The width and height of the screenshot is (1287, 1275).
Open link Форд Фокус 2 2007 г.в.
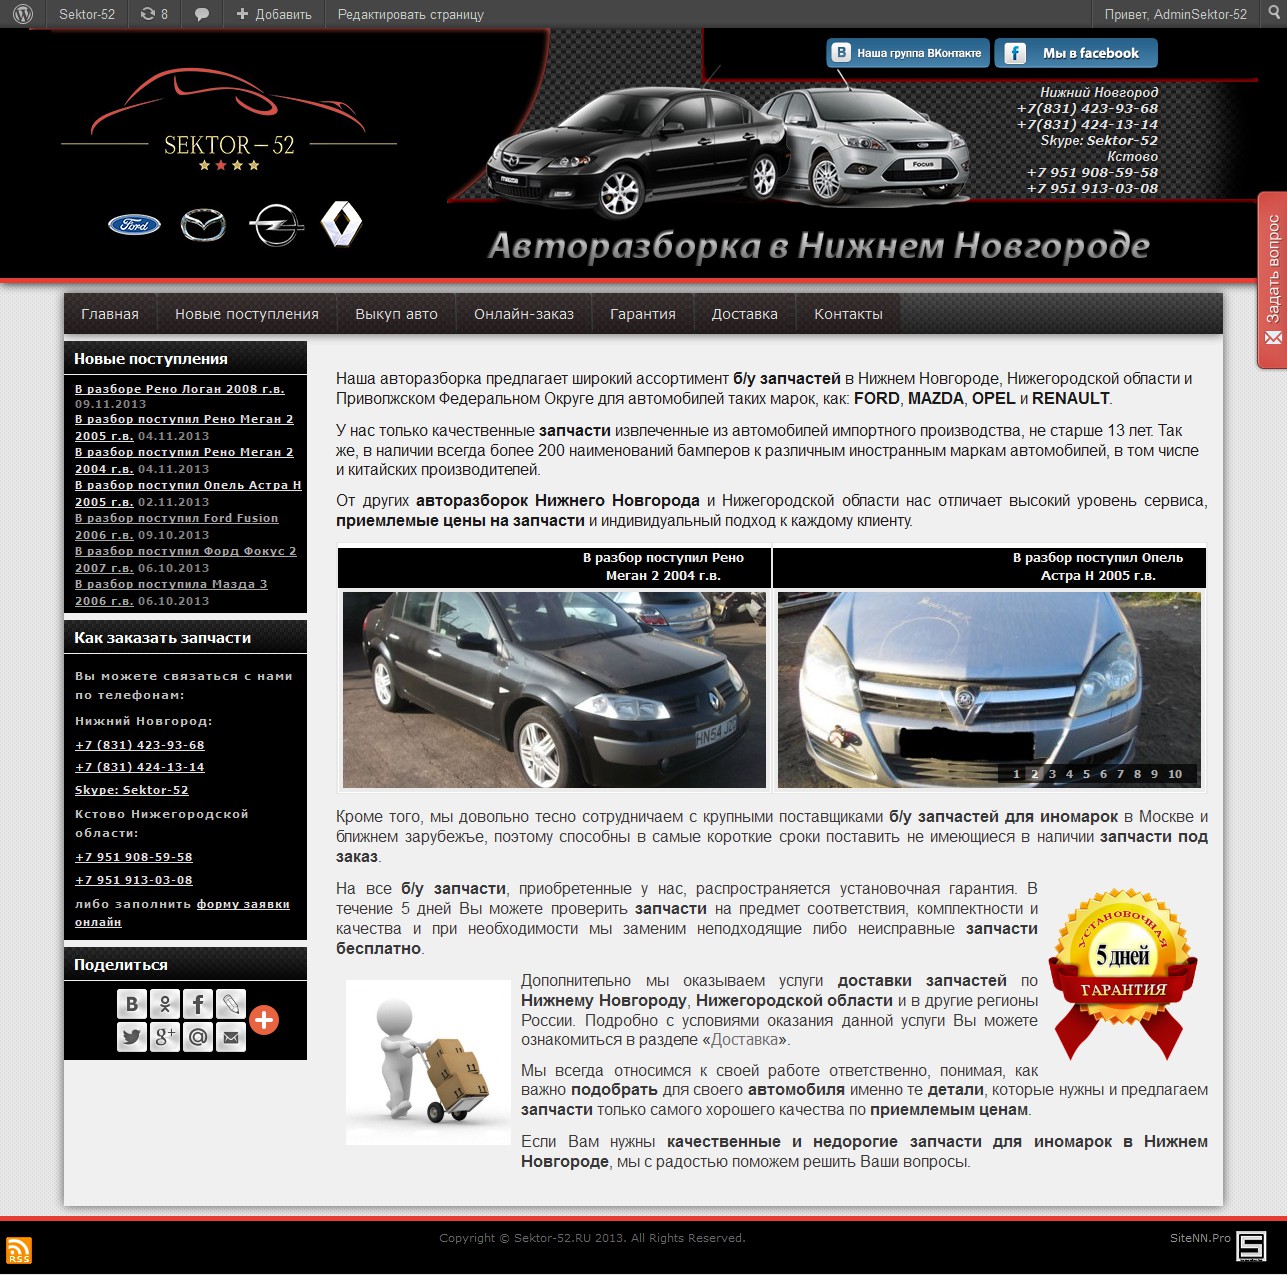(186, 560)
